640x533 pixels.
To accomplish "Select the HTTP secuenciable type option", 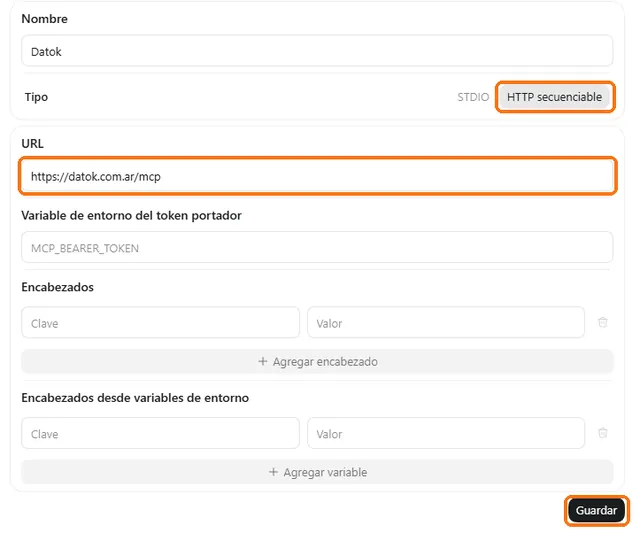I will pyautogui.click(x=554, y=97).
